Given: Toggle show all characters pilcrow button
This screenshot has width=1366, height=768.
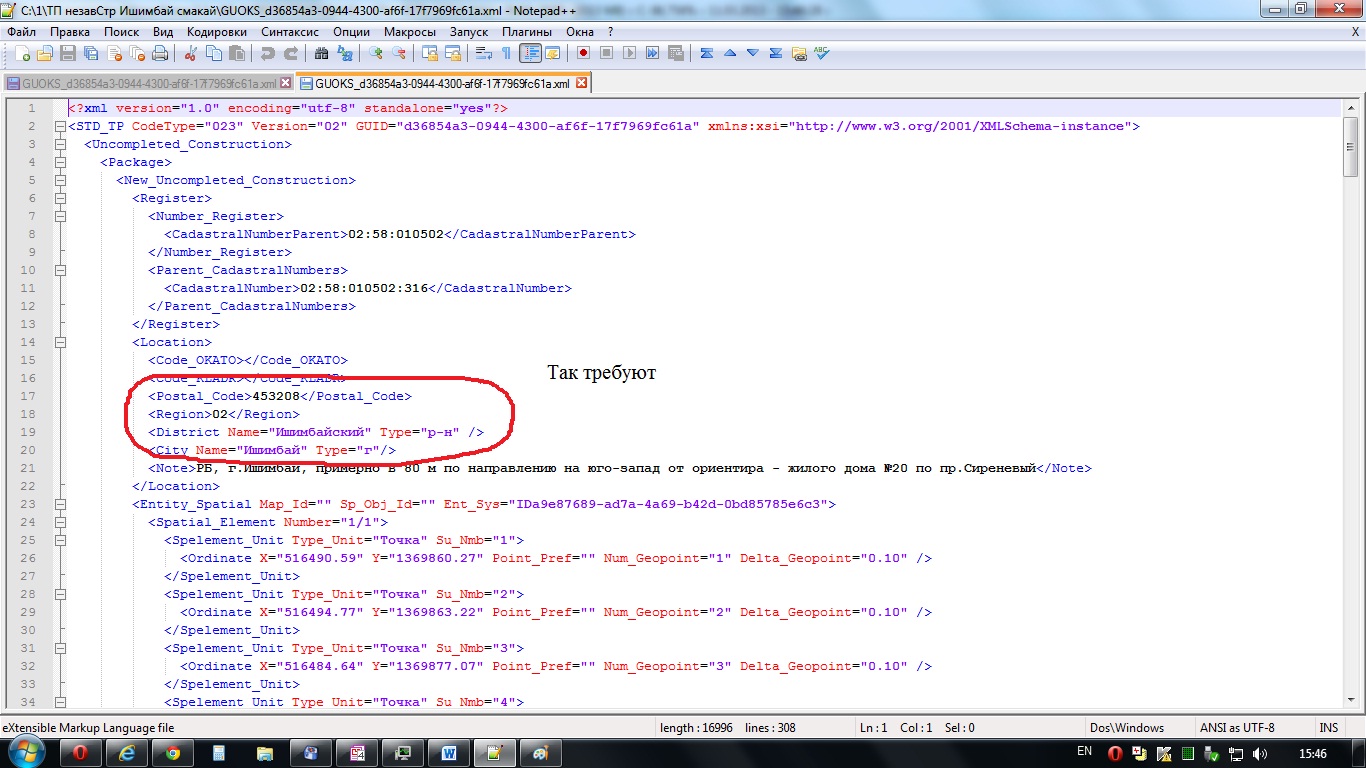Looking at the screenshot, I should (x=506, y=53).
